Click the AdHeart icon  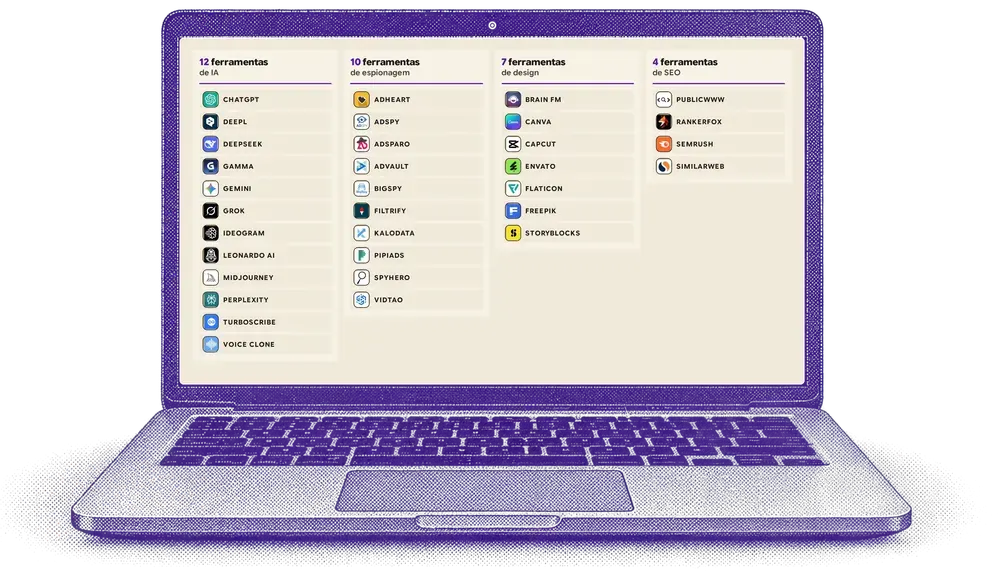point(362,99)
